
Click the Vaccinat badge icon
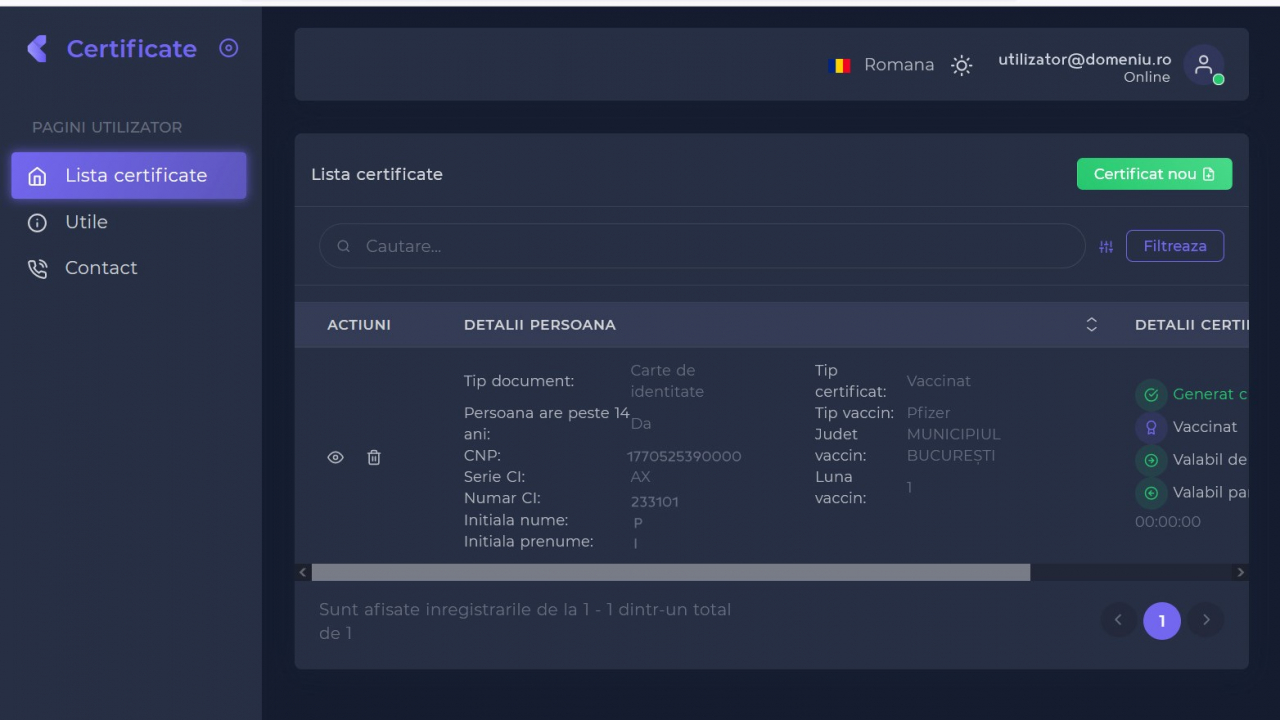1151,428
